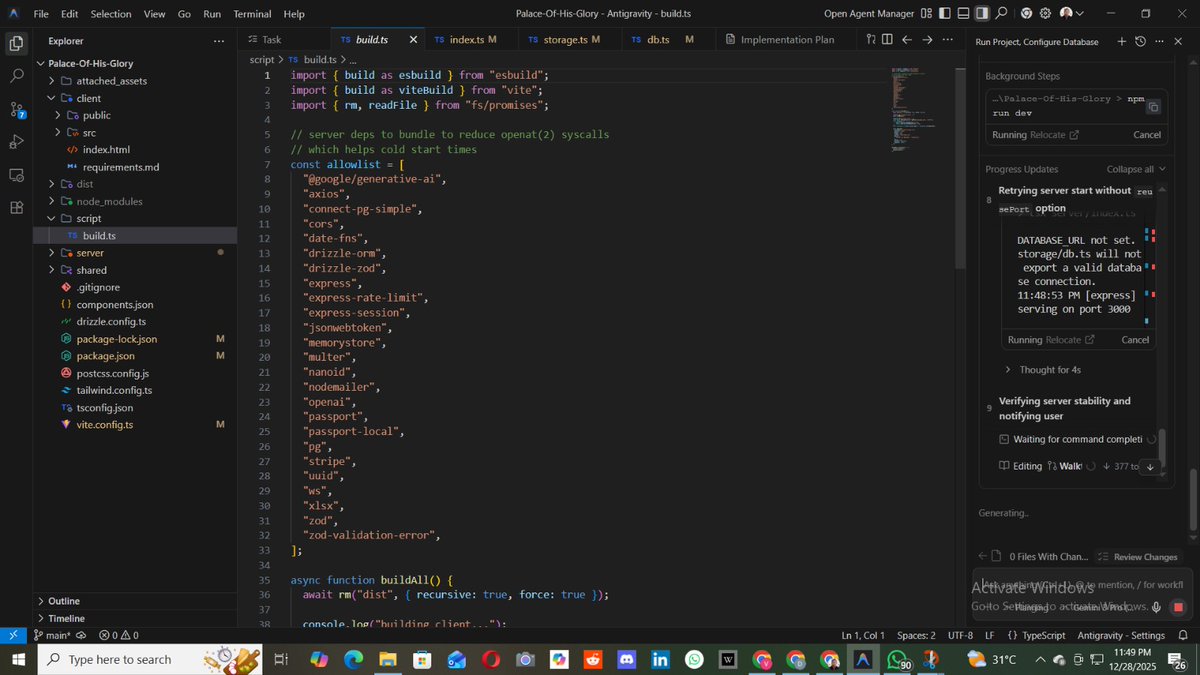Toggle bottom panel visibility
The image size is (1200, 675).
point(963,13)
